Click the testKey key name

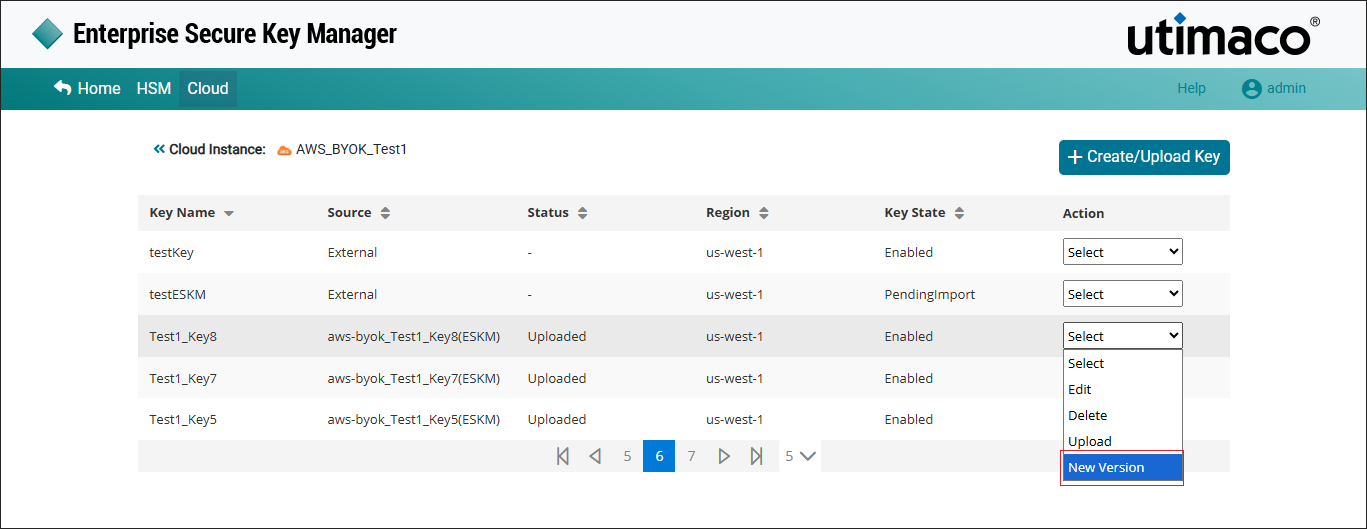point(171,252)
